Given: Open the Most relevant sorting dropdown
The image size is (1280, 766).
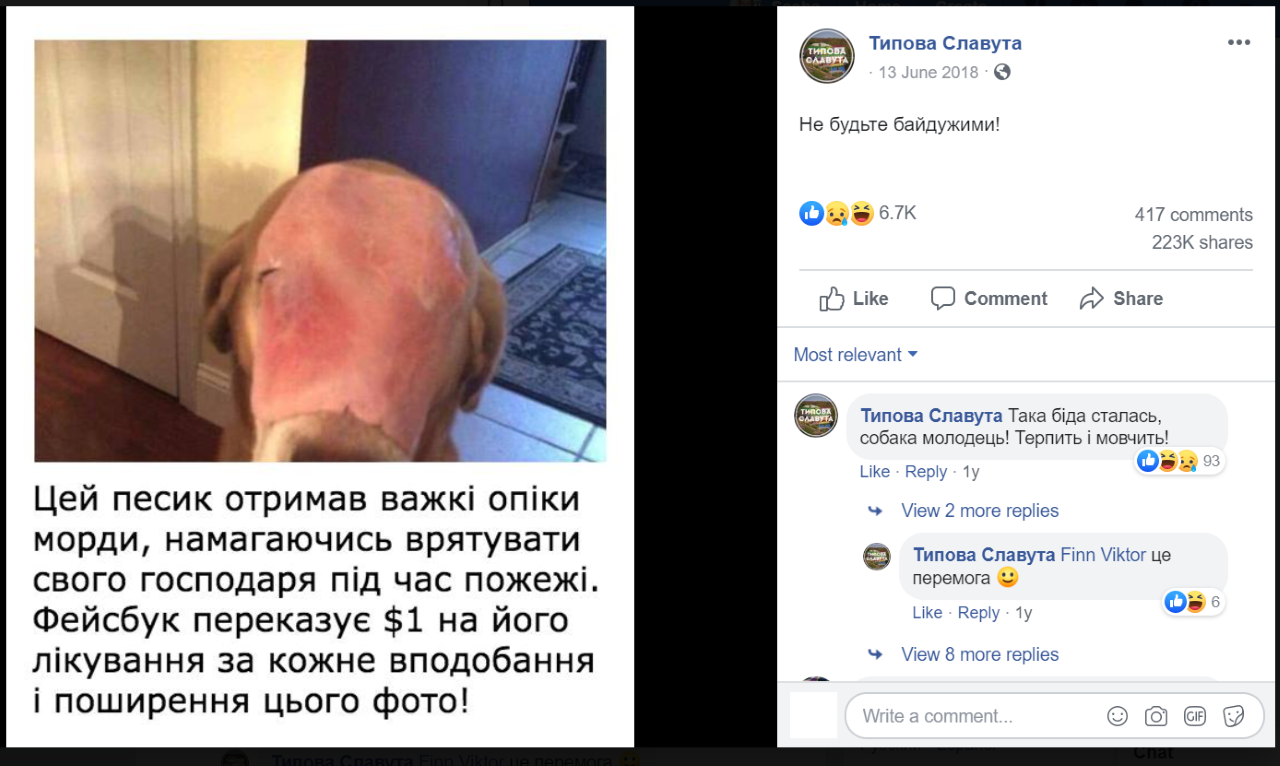Looking at the screenshot, I should pos(856,355).
